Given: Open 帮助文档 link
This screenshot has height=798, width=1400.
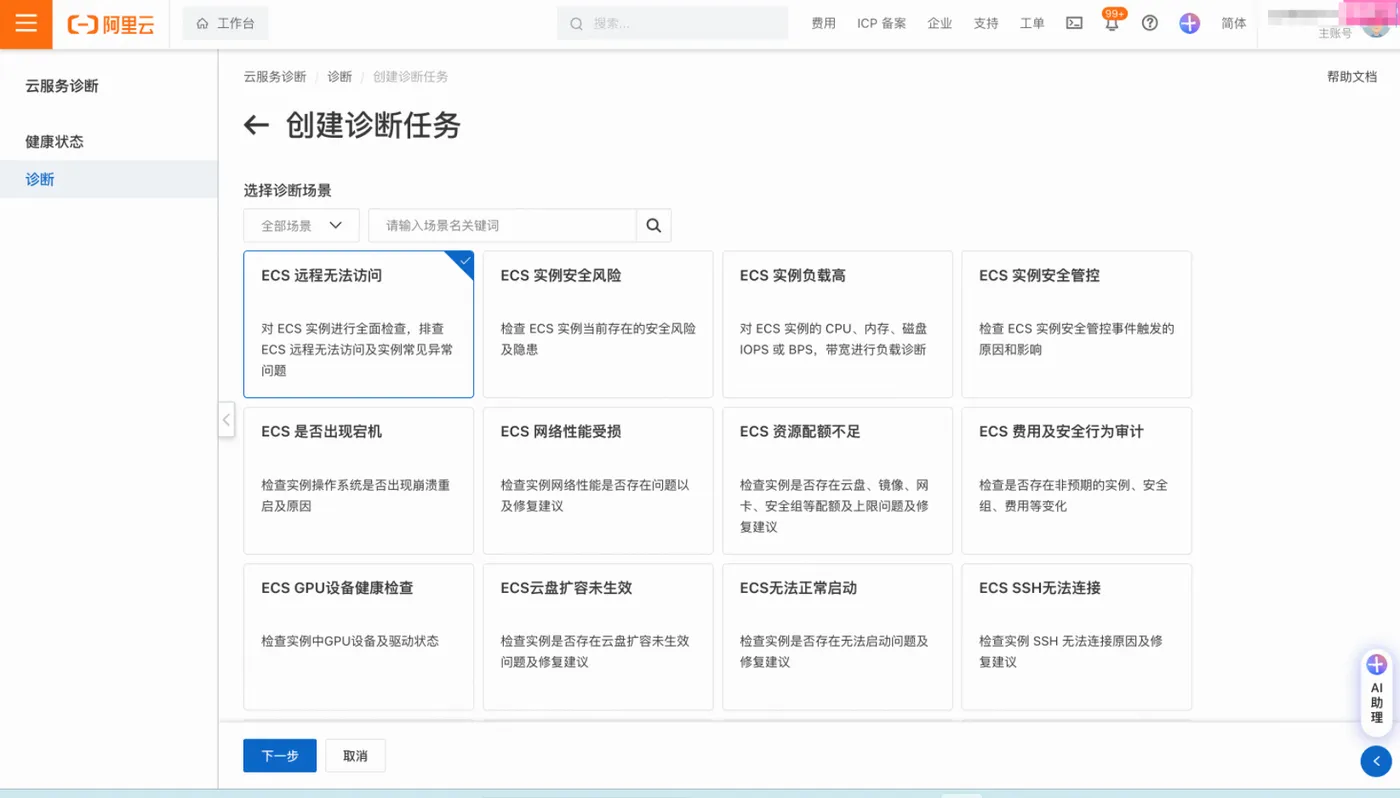Looking at the screenshot, I should (1352, 77).
